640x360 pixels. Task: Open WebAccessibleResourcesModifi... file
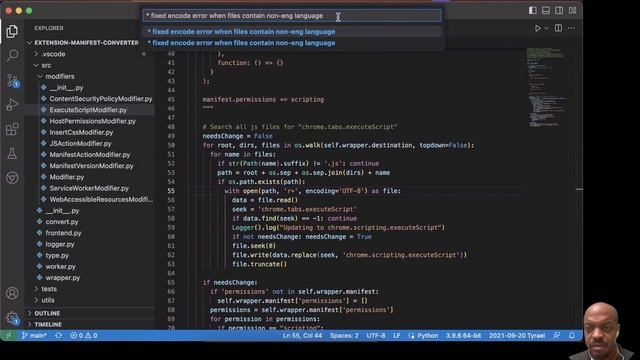pos(101,200)
